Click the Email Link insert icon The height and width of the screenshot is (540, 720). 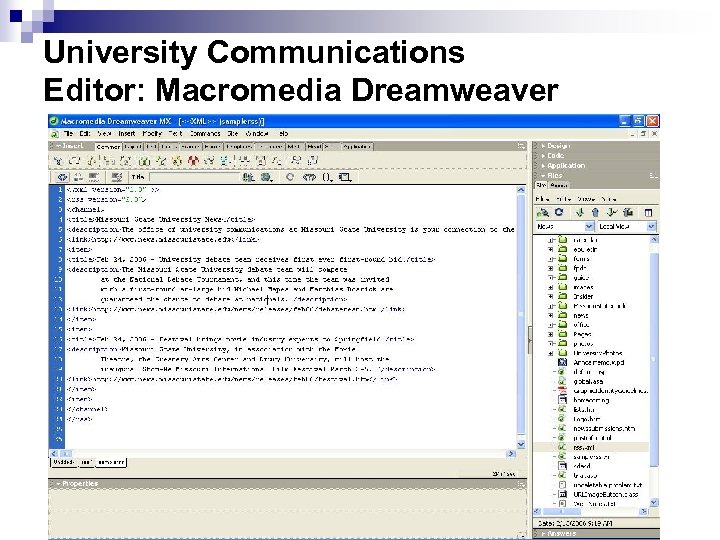coord(74,161)
